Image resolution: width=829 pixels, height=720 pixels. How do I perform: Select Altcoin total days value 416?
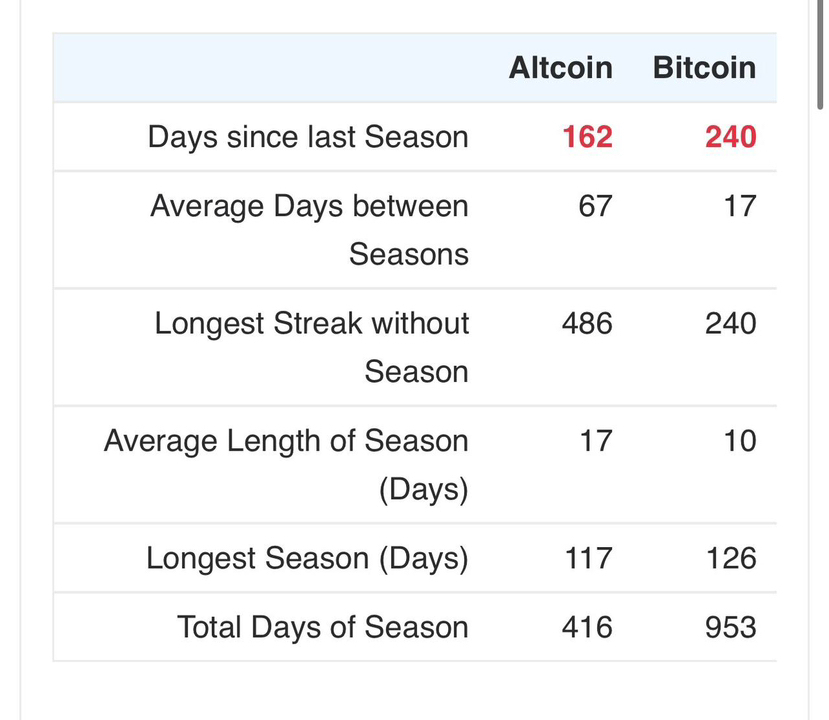[587, 627]
